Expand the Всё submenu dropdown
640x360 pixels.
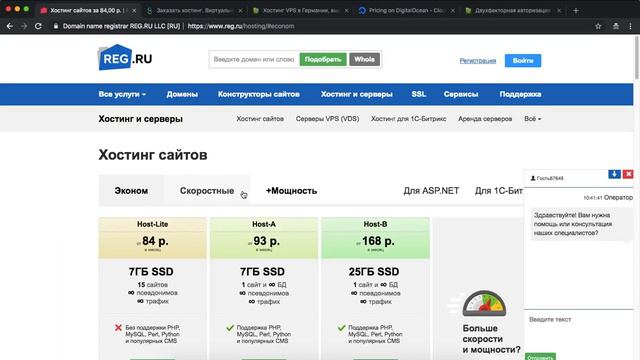pyautogui.click(x=533, y=119)
